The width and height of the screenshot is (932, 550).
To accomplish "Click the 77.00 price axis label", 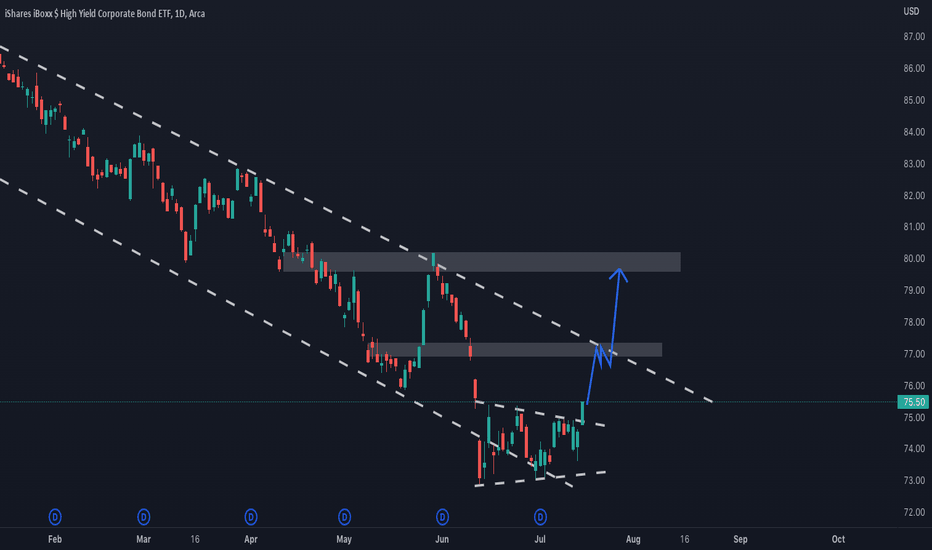I will (x=914, y=354).
